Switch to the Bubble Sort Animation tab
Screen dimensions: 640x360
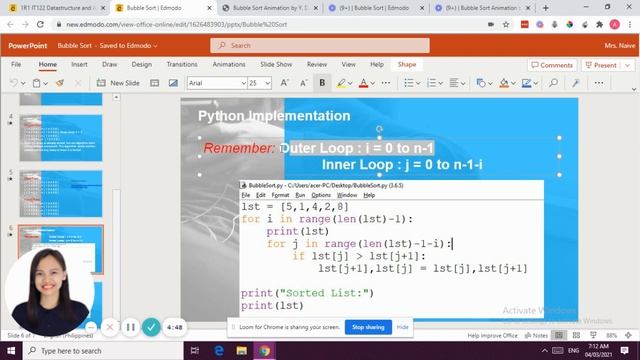click(270, 8)
